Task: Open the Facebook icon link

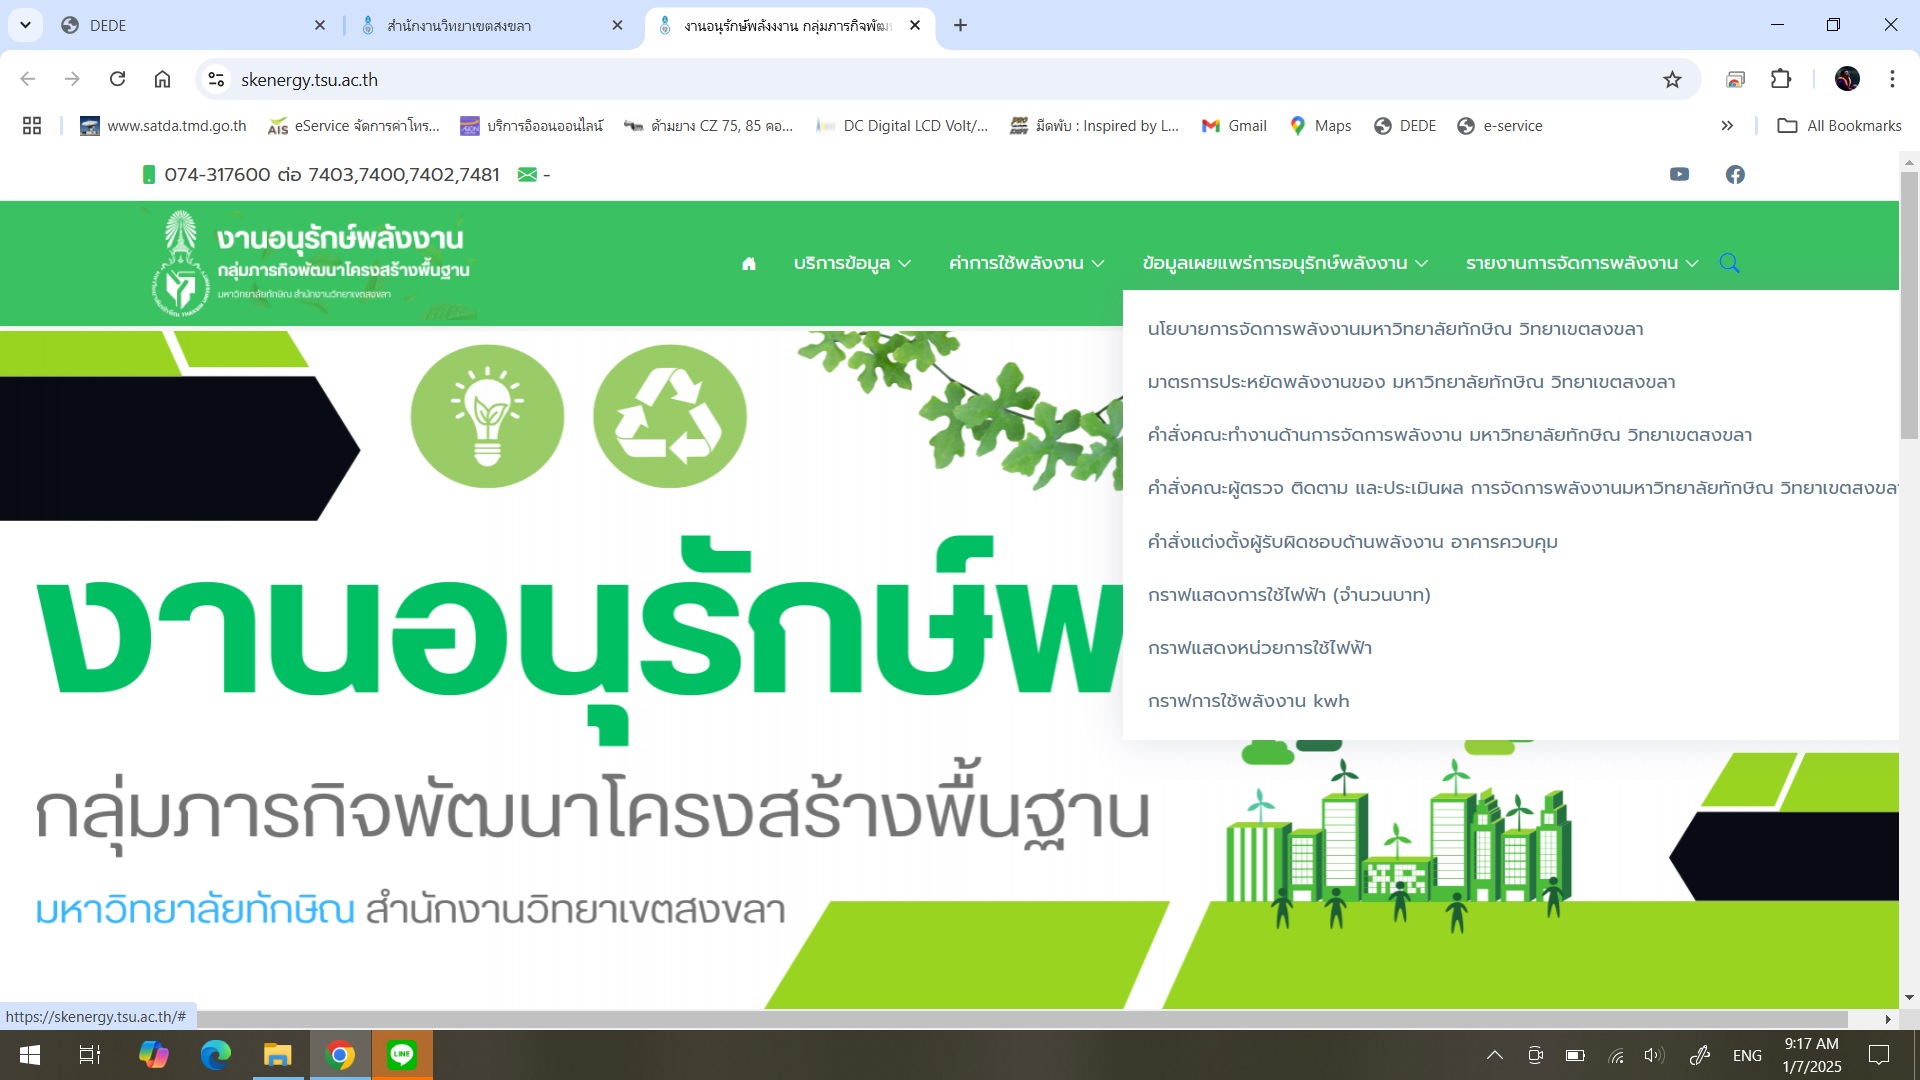Action: (1735, 174)
